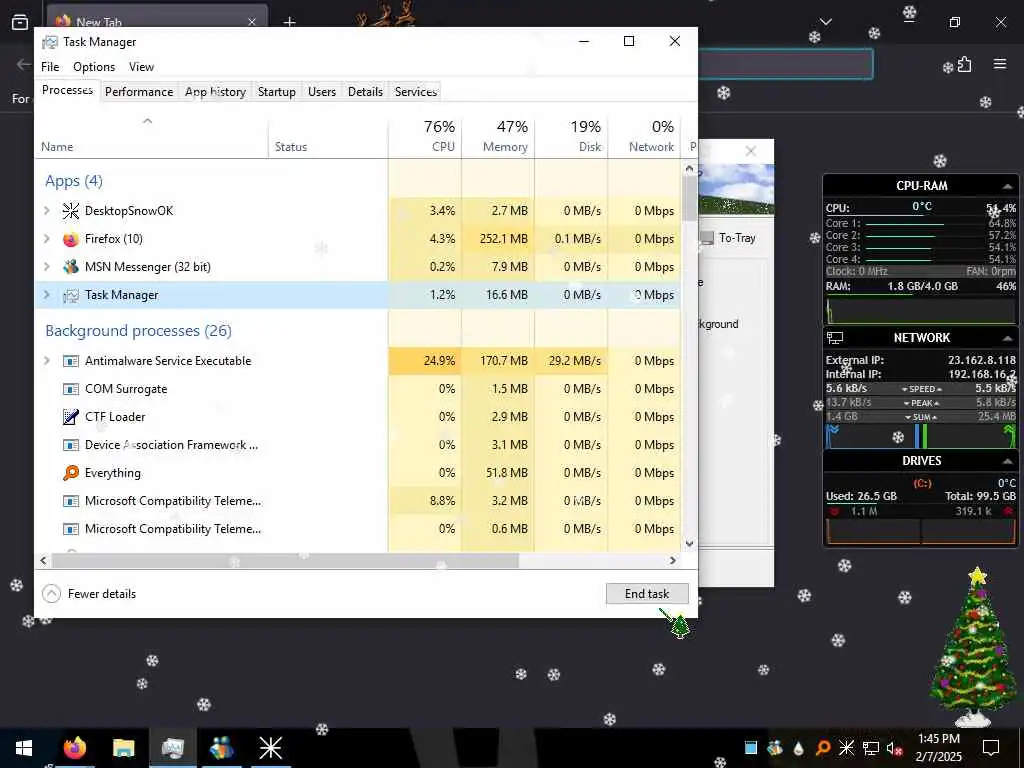Open the notification center icon
Viewport: 1024px width, 768px height.
(x=991, y=748)
